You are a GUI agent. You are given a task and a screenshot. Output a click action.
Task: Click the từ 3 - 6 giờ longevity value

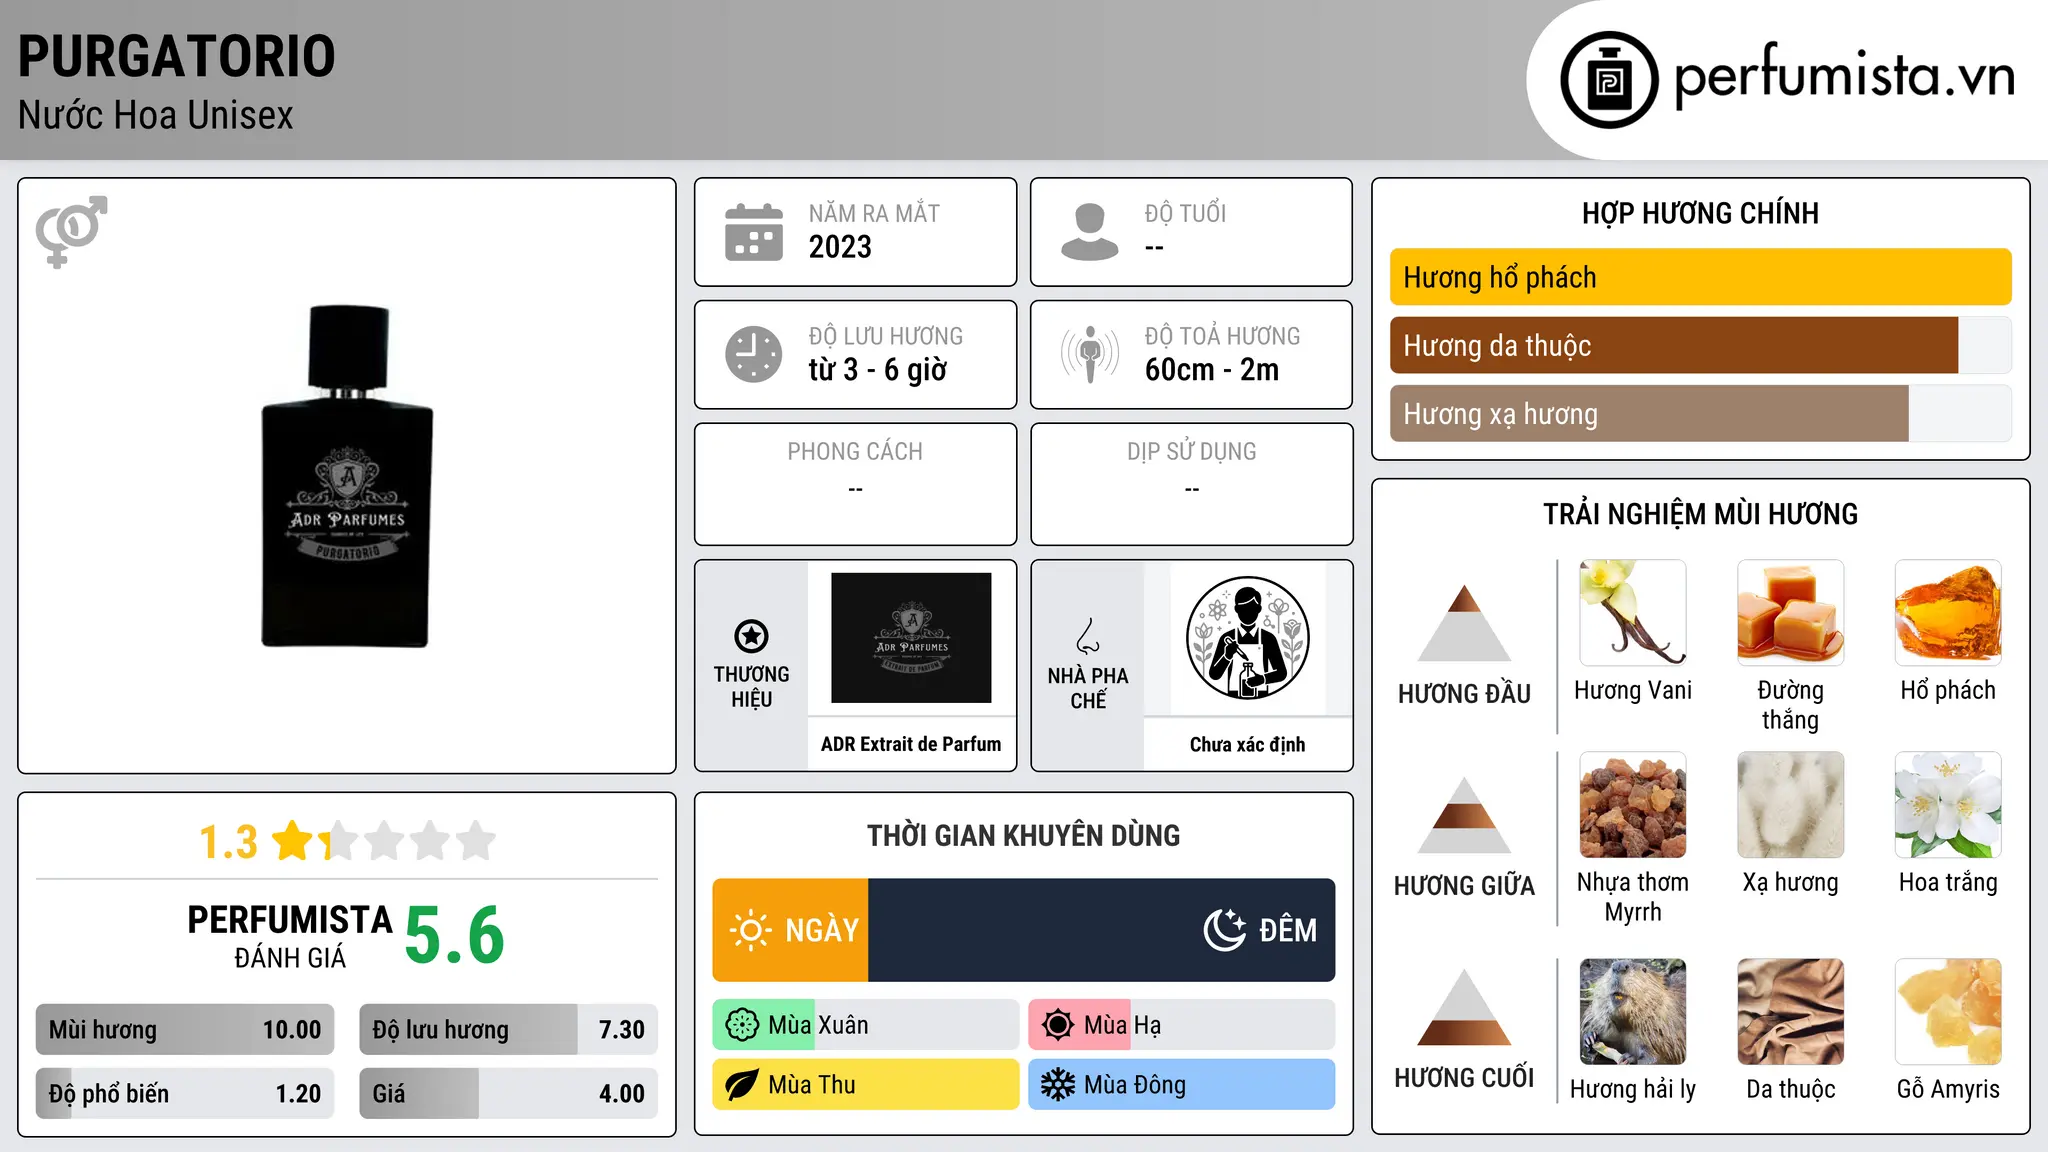pos(877,370)
